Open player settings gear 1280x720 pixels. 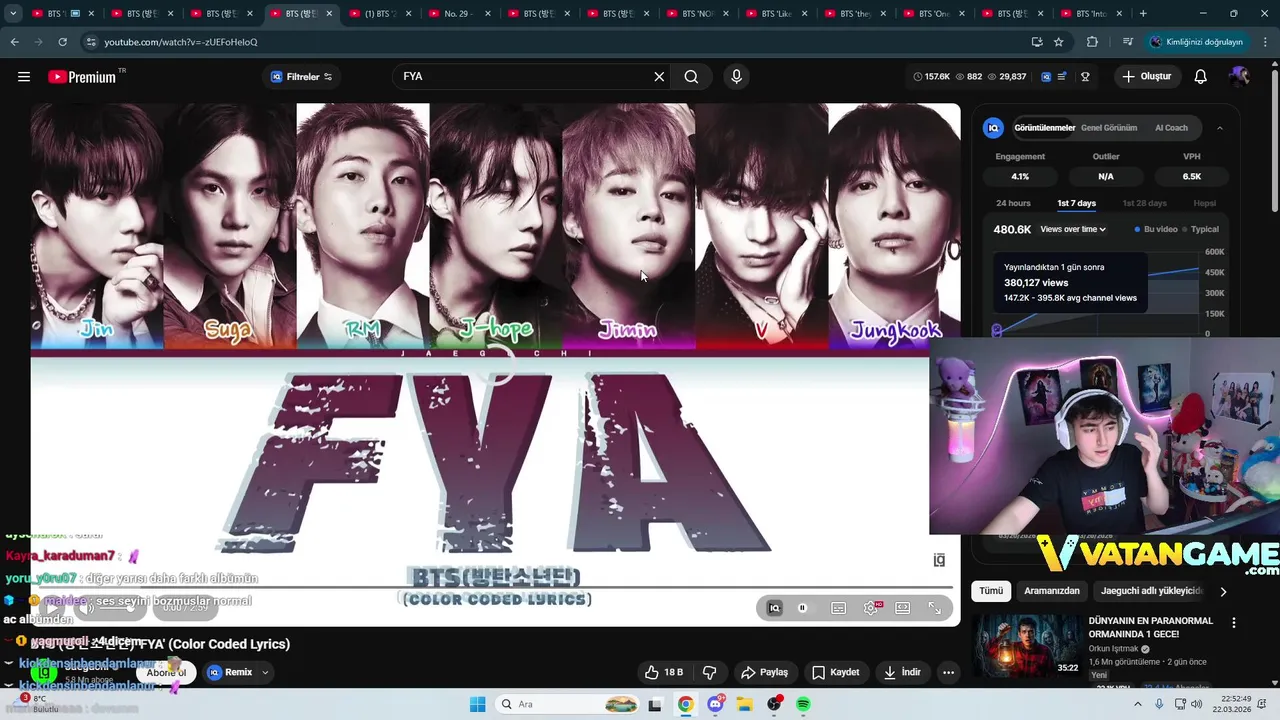click(871, 608)
